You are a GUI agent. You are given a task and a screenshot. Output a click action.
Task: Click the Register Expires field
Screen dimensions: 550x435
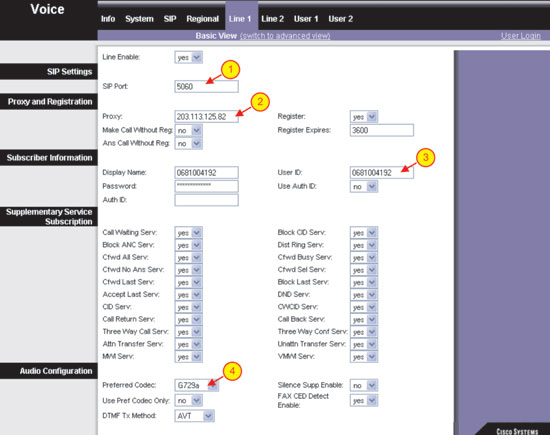[x=382, y=130]
